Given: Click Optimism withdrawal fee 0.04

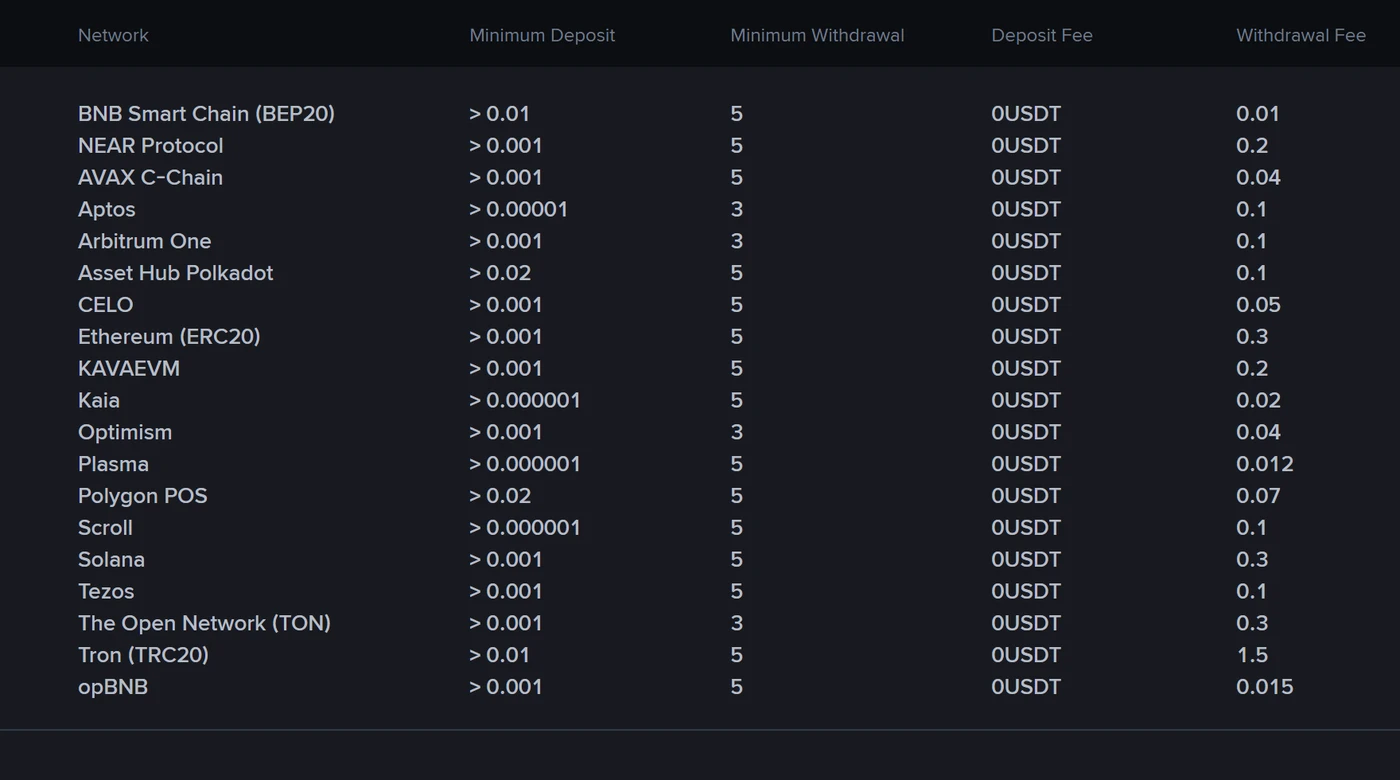Looking at the screenshot, I should pyautogui.click(x=1258, y=433).
